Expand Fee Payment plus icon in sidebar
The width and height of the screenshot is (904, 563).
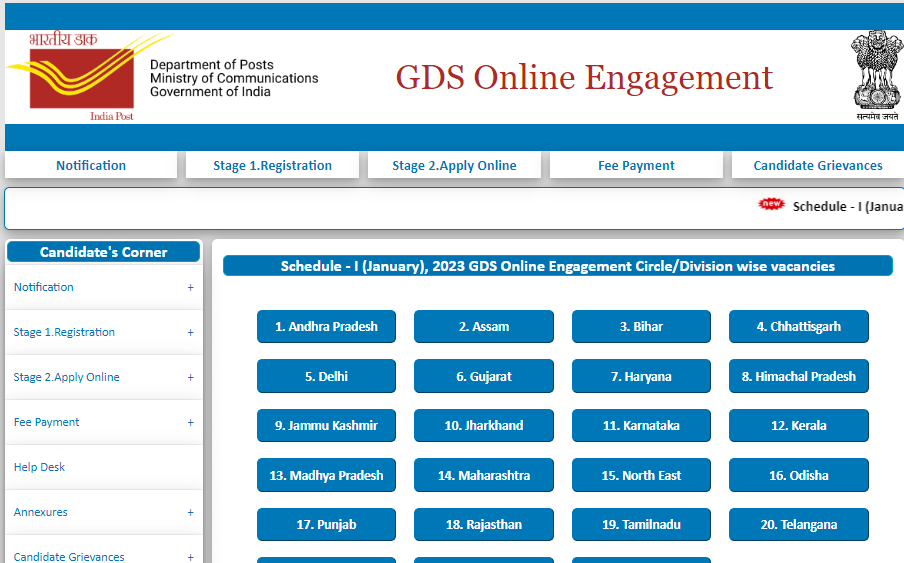(x=190, y=422)
